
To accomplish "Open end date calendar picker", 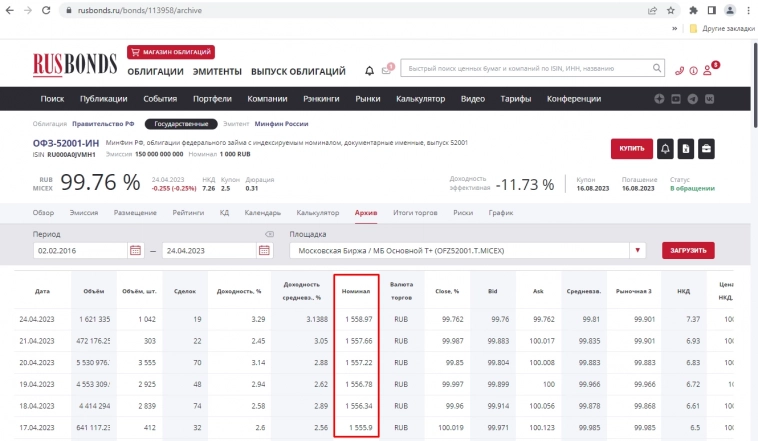I will 264,250.
